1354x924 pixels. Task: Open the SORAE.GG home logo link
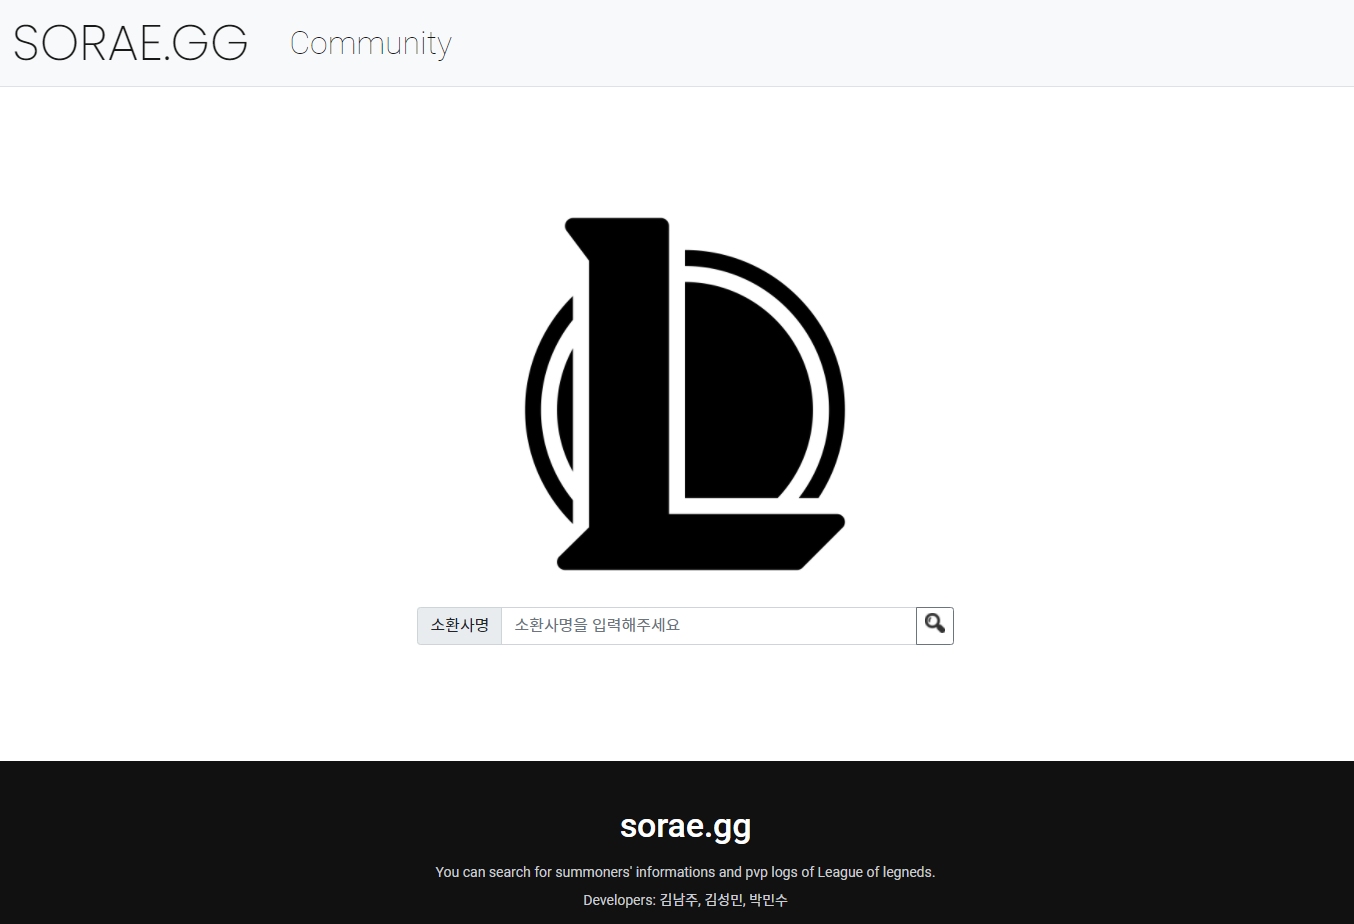point(130,43)
